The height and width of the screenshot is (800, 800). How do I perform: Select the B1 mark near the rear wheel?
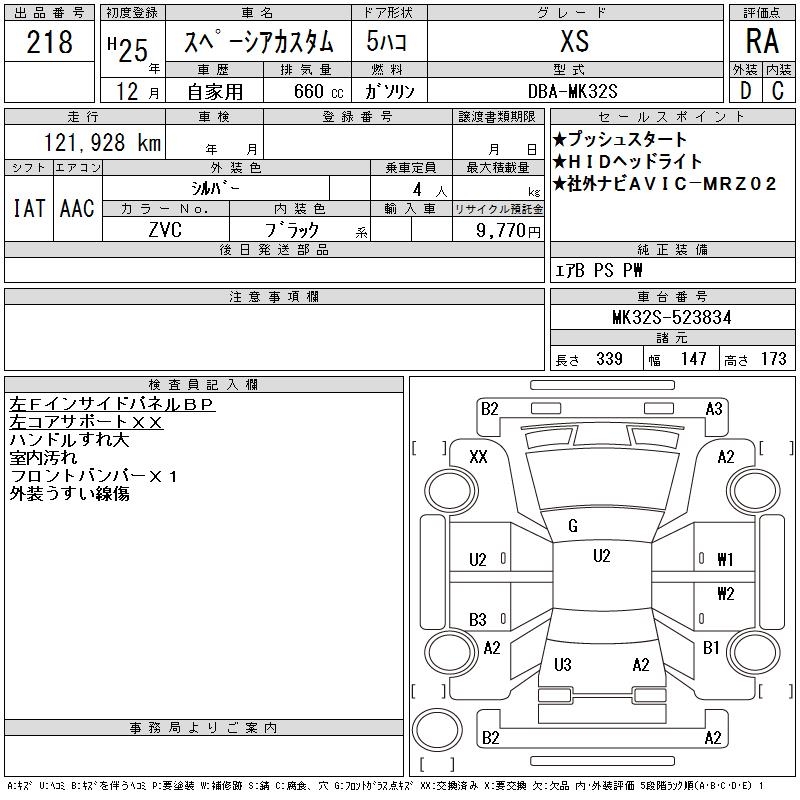point(711,648)
